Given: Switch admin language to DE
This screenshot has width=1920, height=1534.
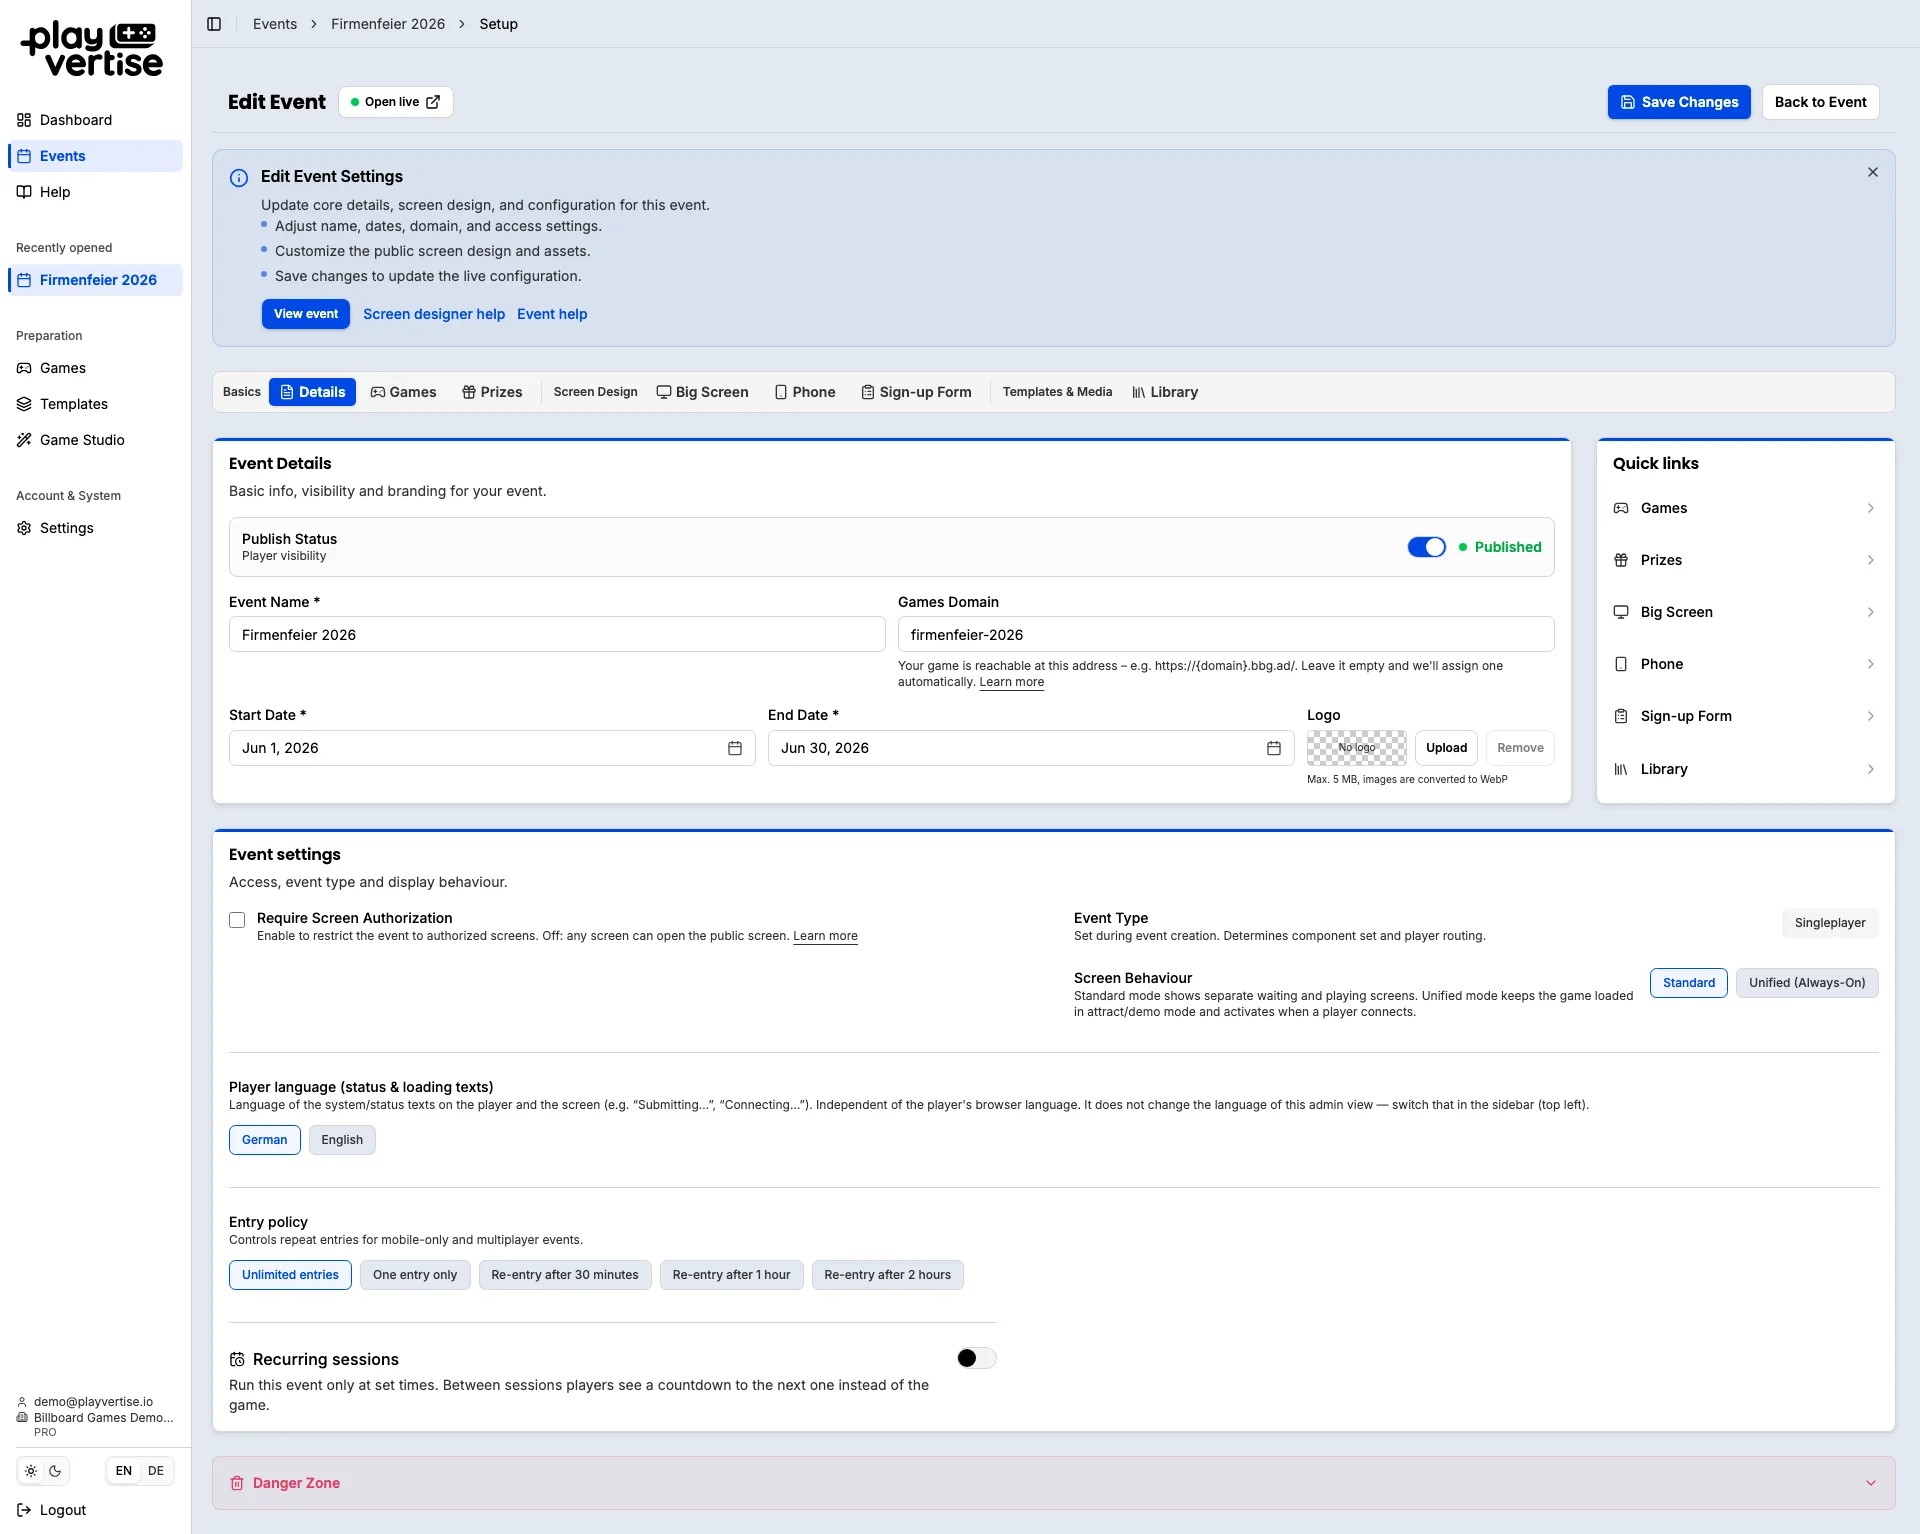Looking at the screenshot, I should click(x=156, y=1471).
